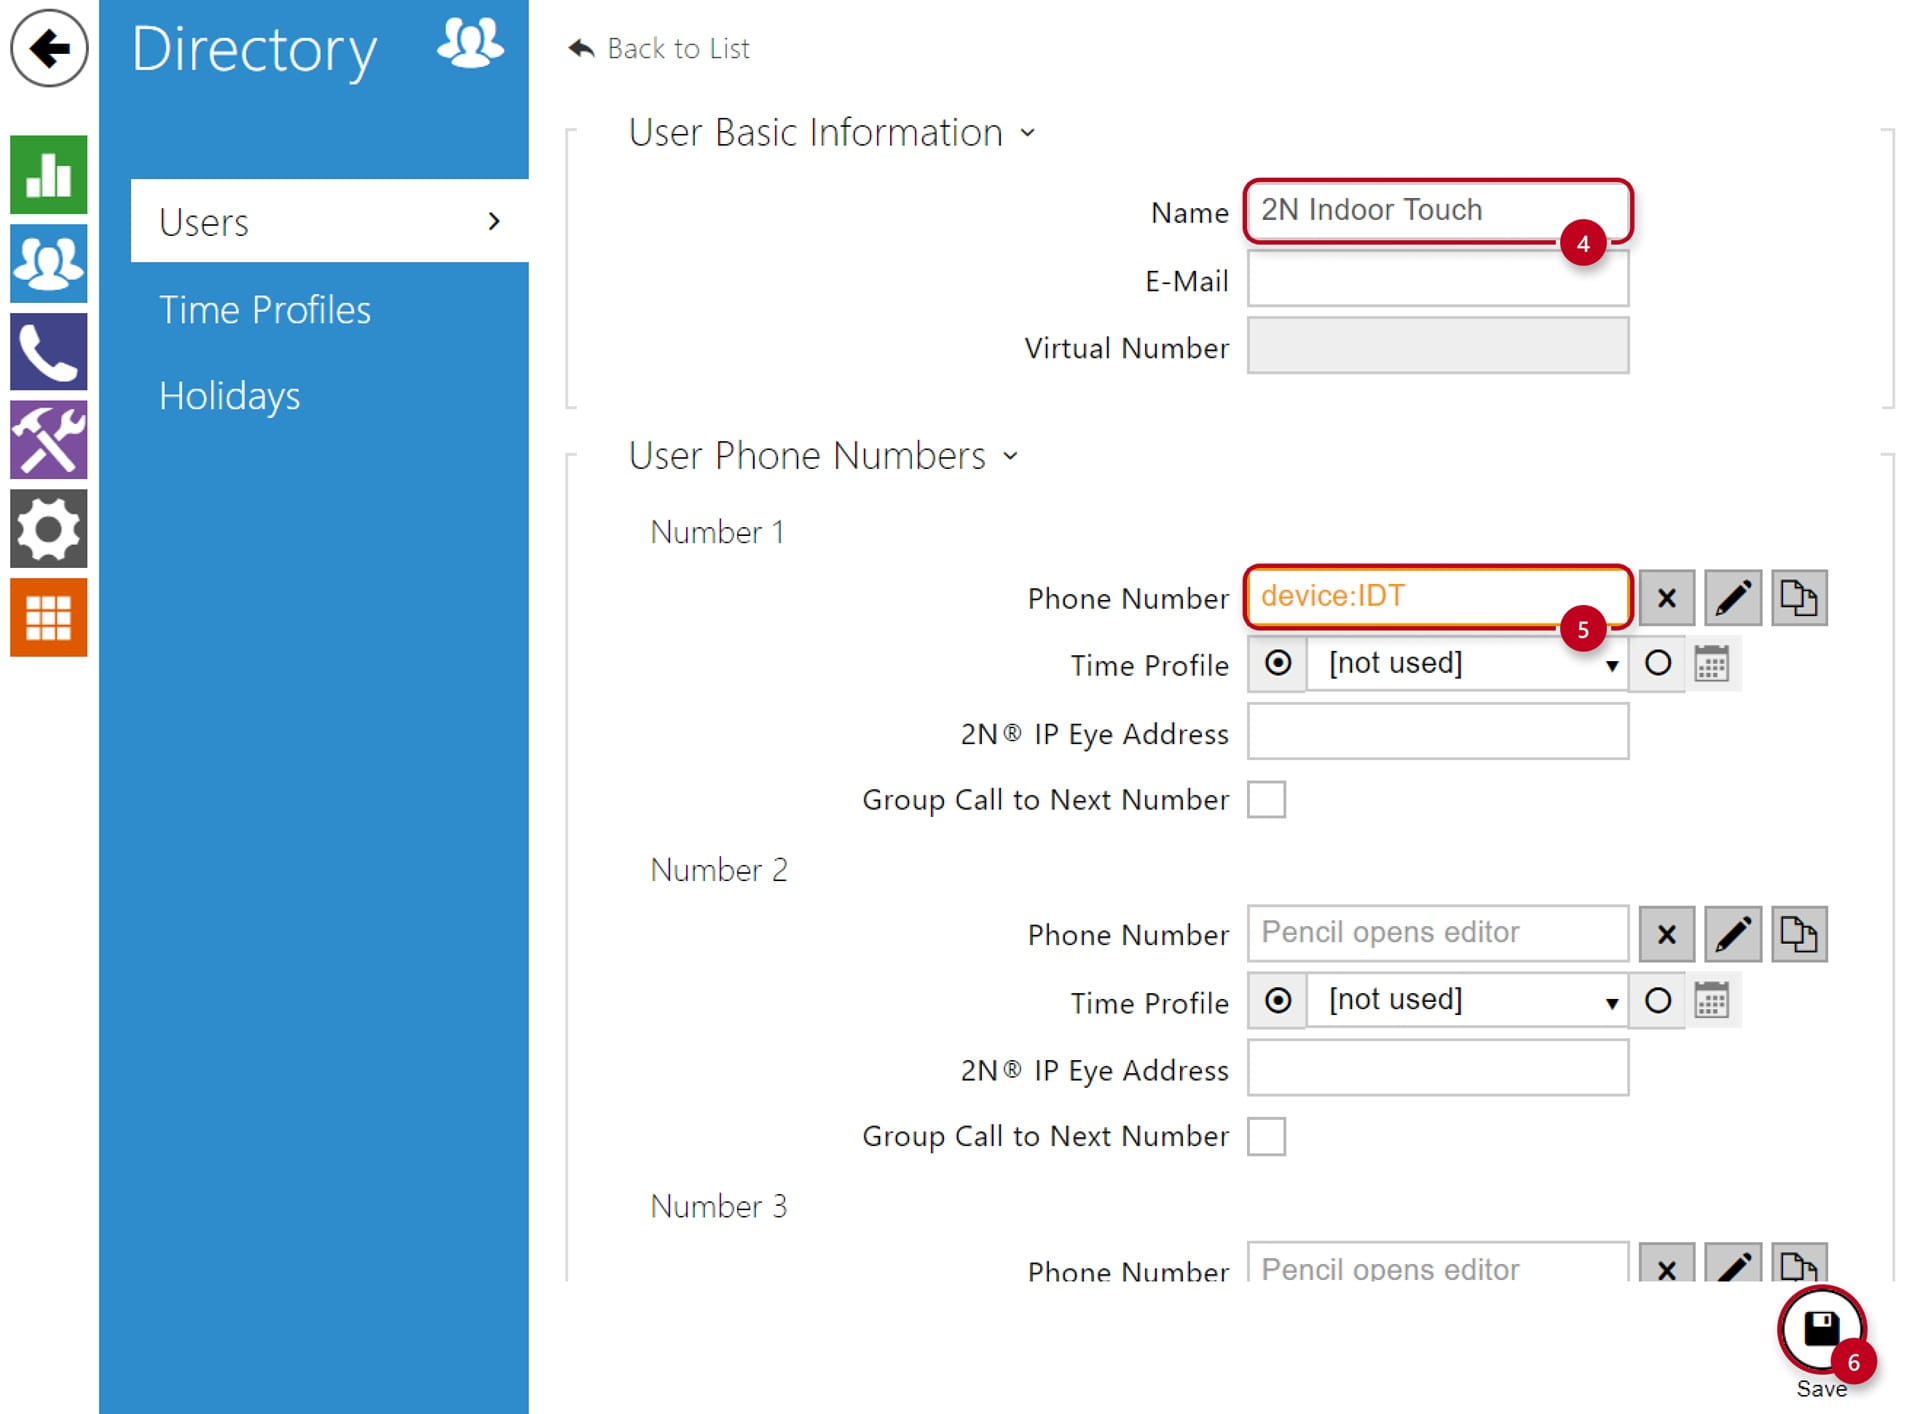Clear Number 3 phone number with X
Screen dimensions: 1920x1414
coord(1666,1263)
